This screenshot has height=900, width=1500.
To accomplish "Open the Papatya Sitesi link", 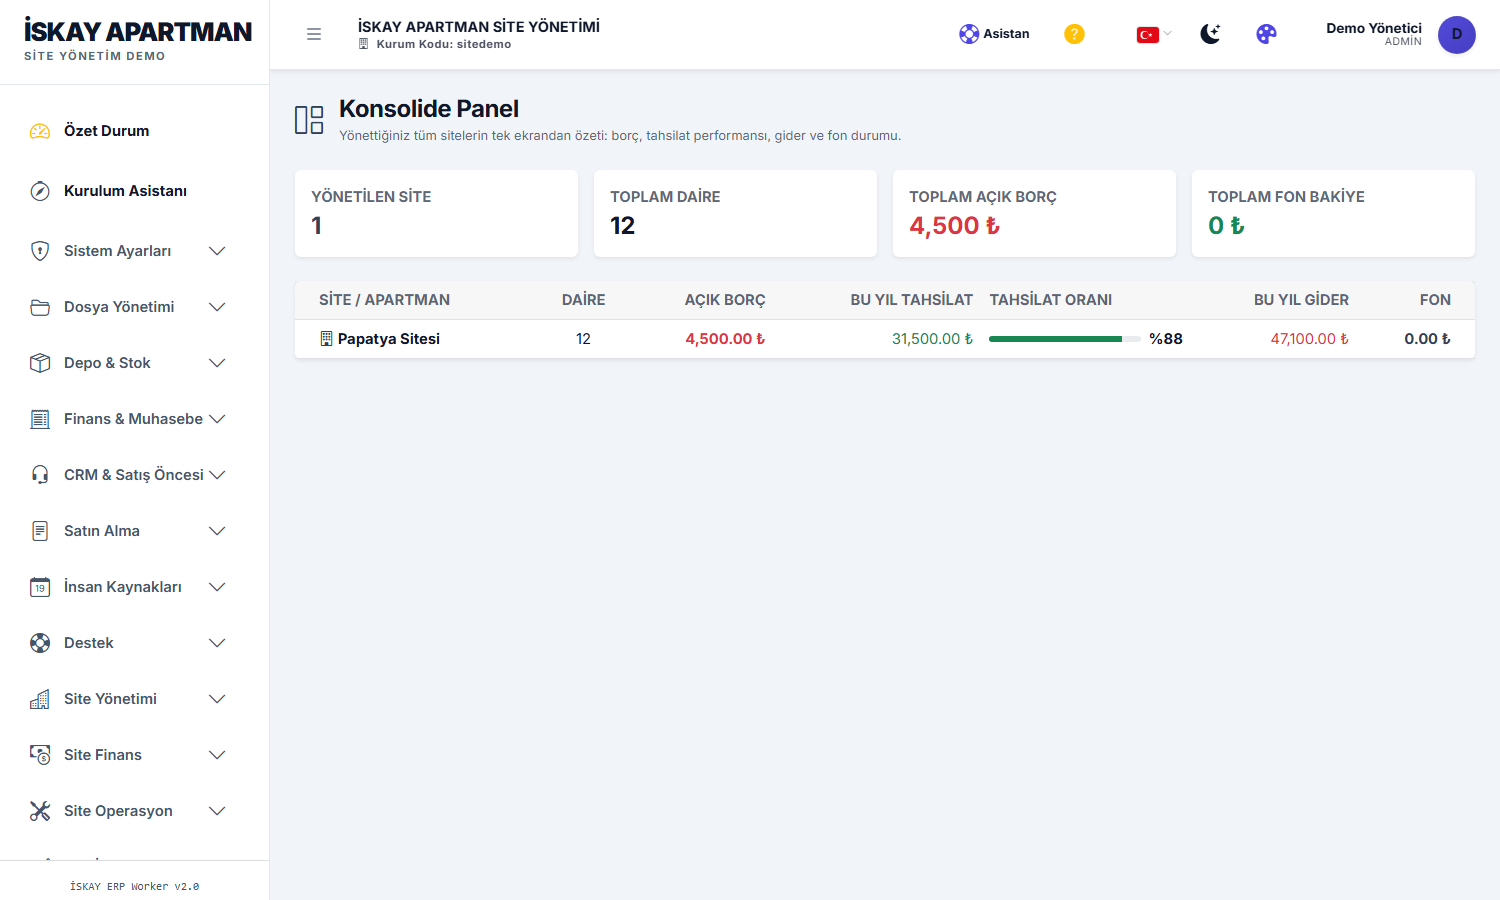I will [389, 339].
